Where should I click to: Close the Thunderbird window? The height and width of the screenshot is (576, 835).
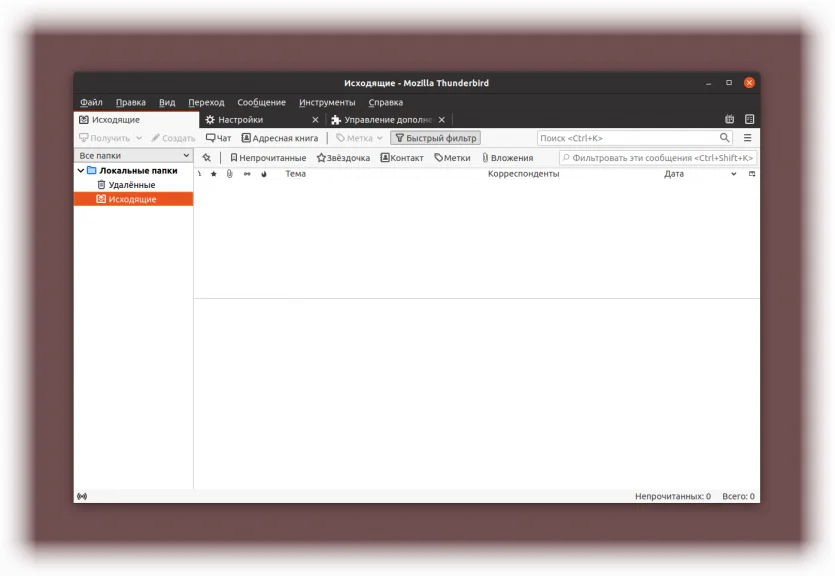pyautogui.click(x=749, y=83)
